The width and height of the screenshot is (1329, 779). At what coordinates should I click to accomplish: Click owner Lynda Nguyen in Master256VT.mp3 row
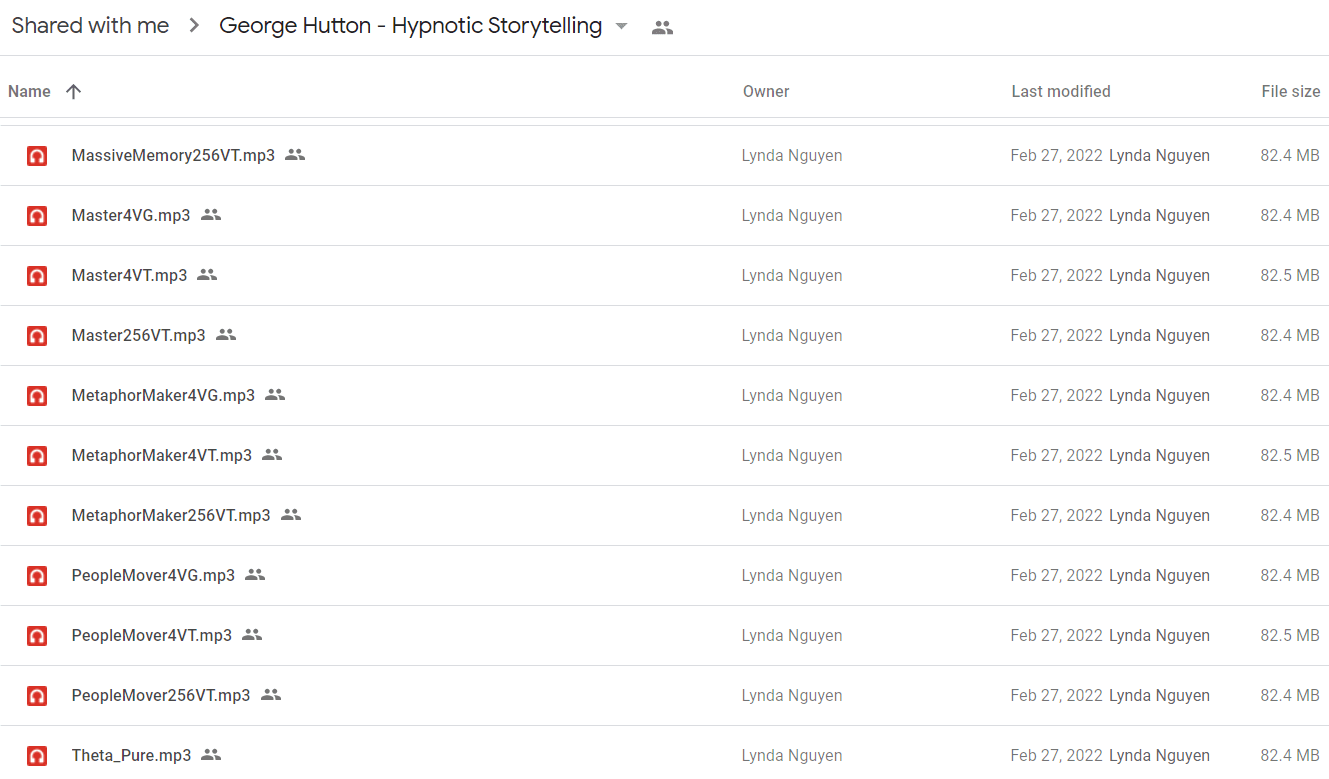click(x=792, y=336)
